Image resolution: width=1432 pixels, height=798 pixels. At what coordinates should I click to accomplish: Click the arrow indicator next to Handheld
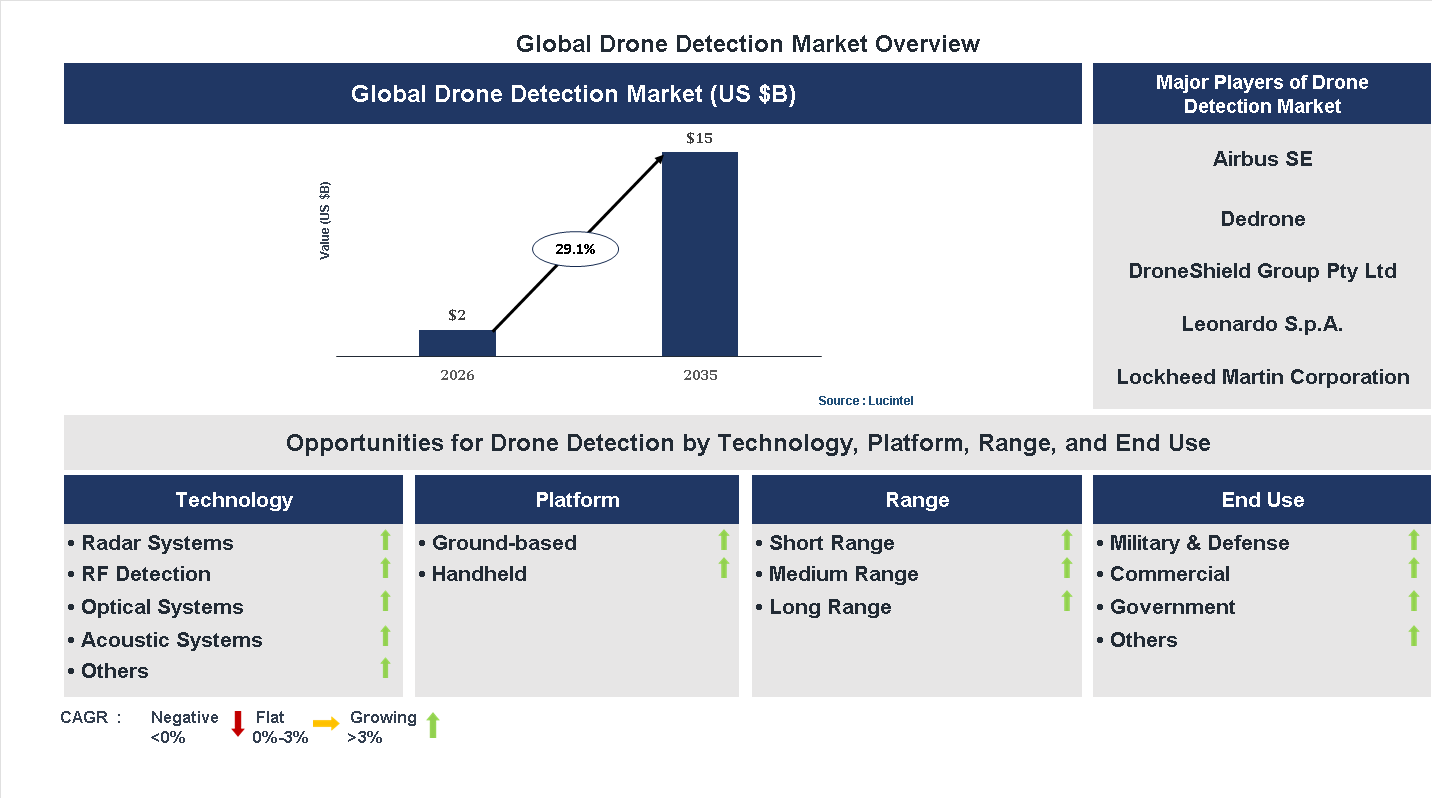724,568
